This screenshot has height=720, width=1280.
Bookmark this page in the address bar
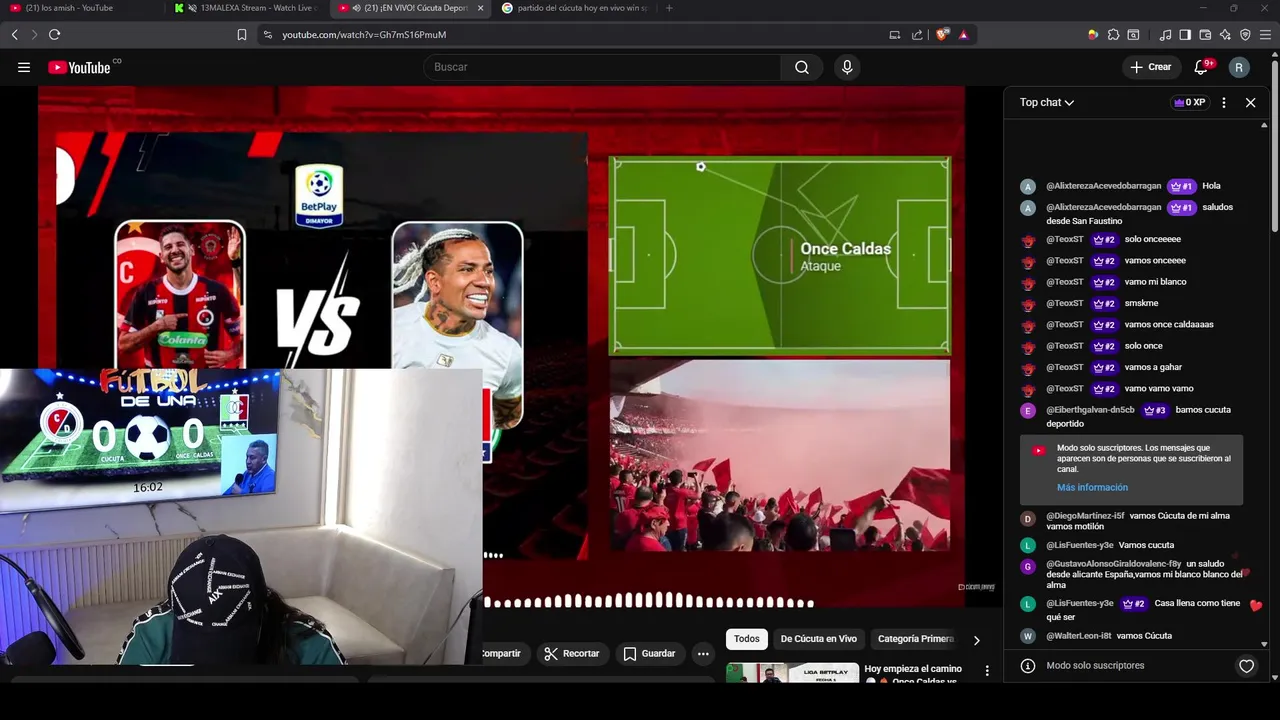coord(241,34)
